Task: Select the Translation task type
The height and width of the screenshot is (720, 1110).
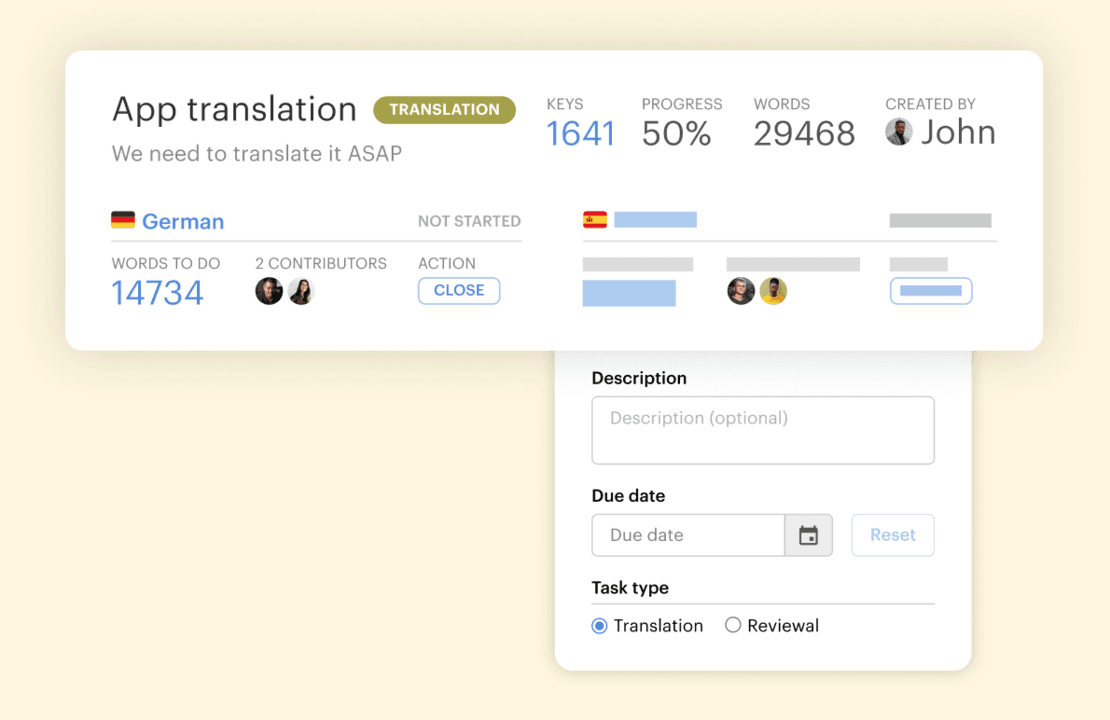Action: pos(600,626)
